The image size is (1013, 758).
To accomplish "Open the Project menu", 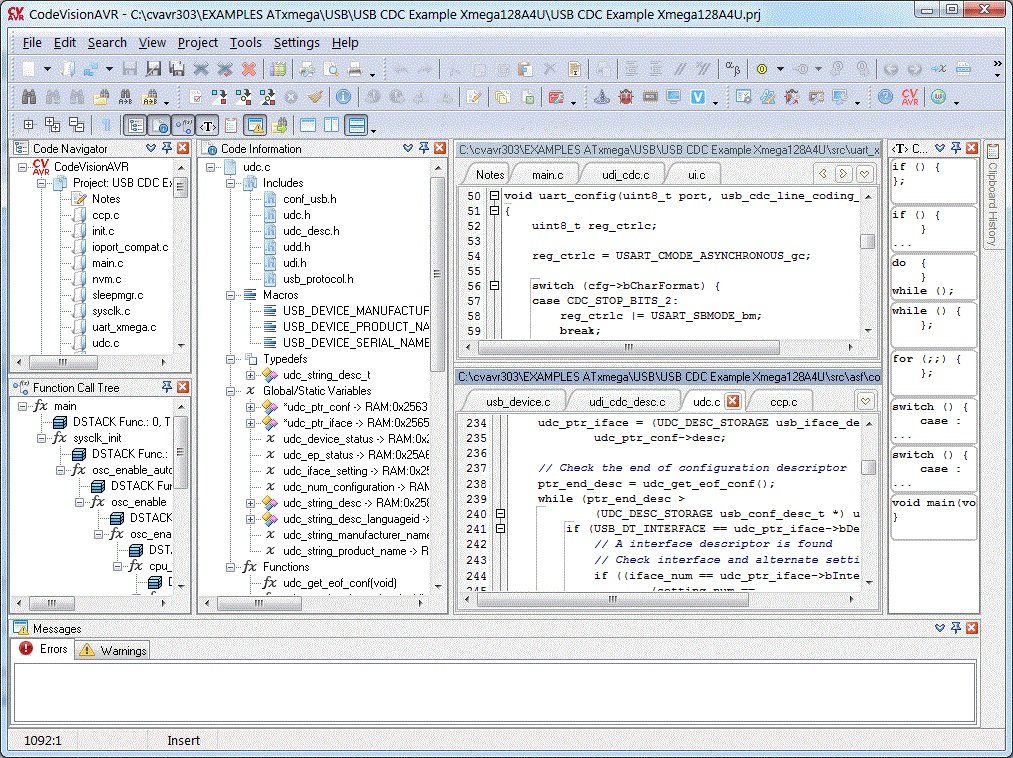I will (x=198, y=43).
